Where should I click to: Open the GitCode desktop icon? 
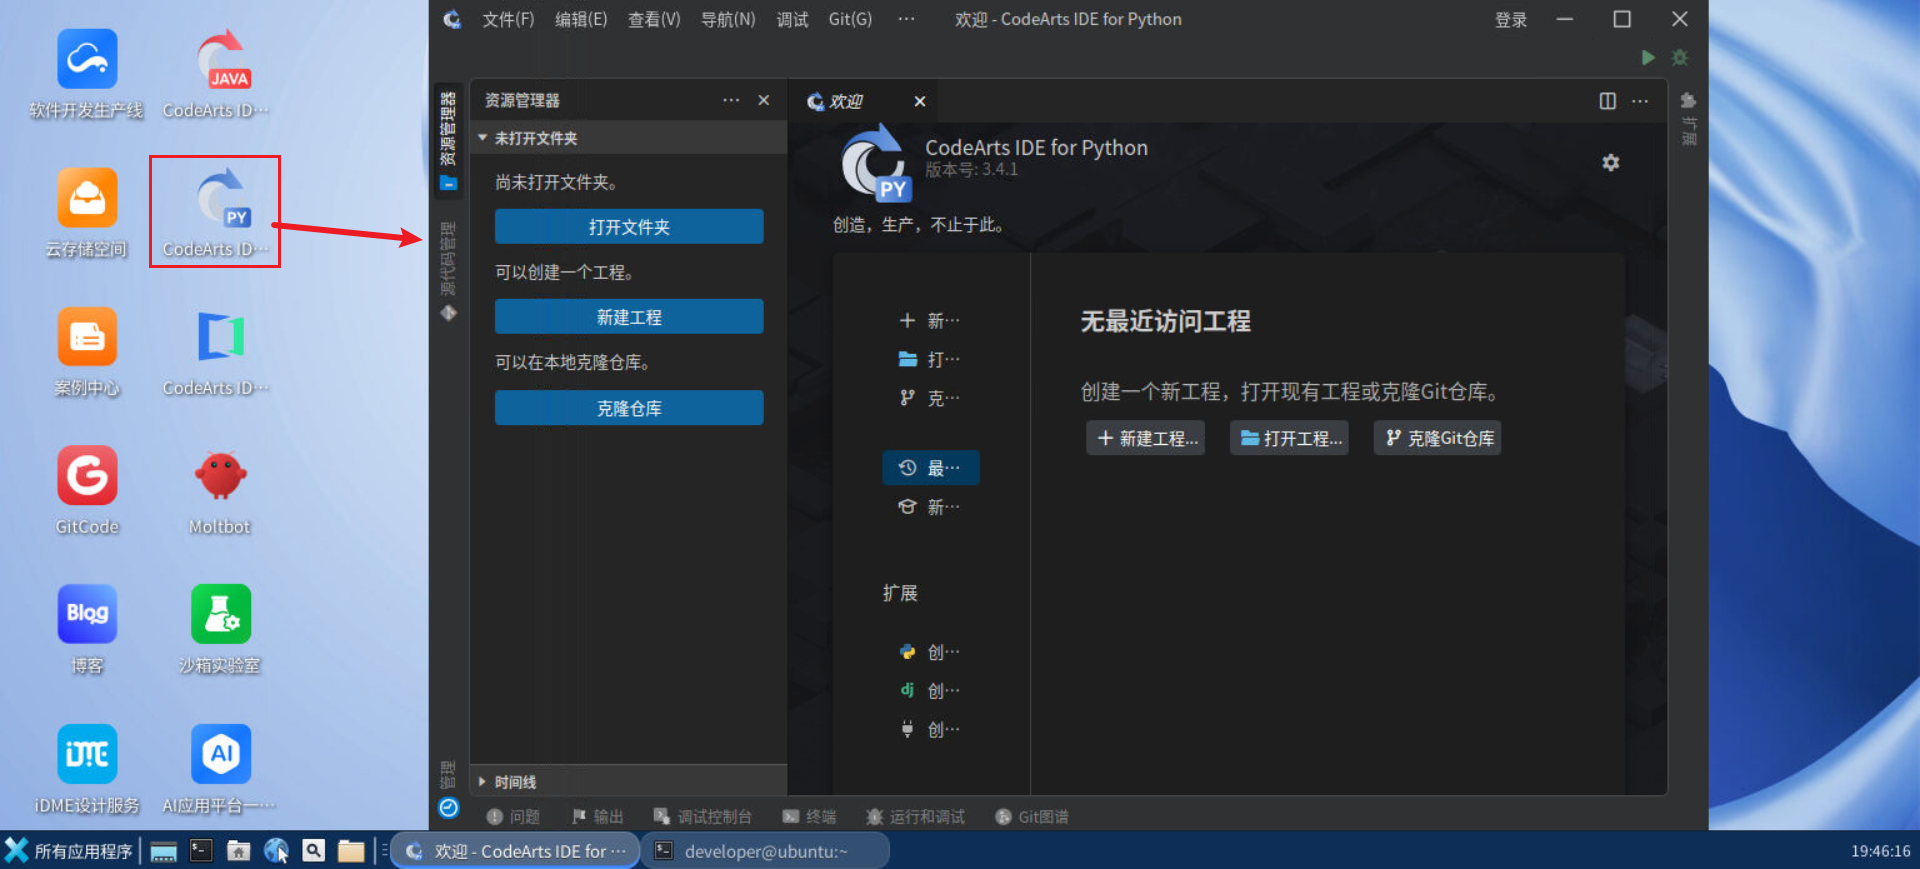pyautogui.click(x=87, y=491)
